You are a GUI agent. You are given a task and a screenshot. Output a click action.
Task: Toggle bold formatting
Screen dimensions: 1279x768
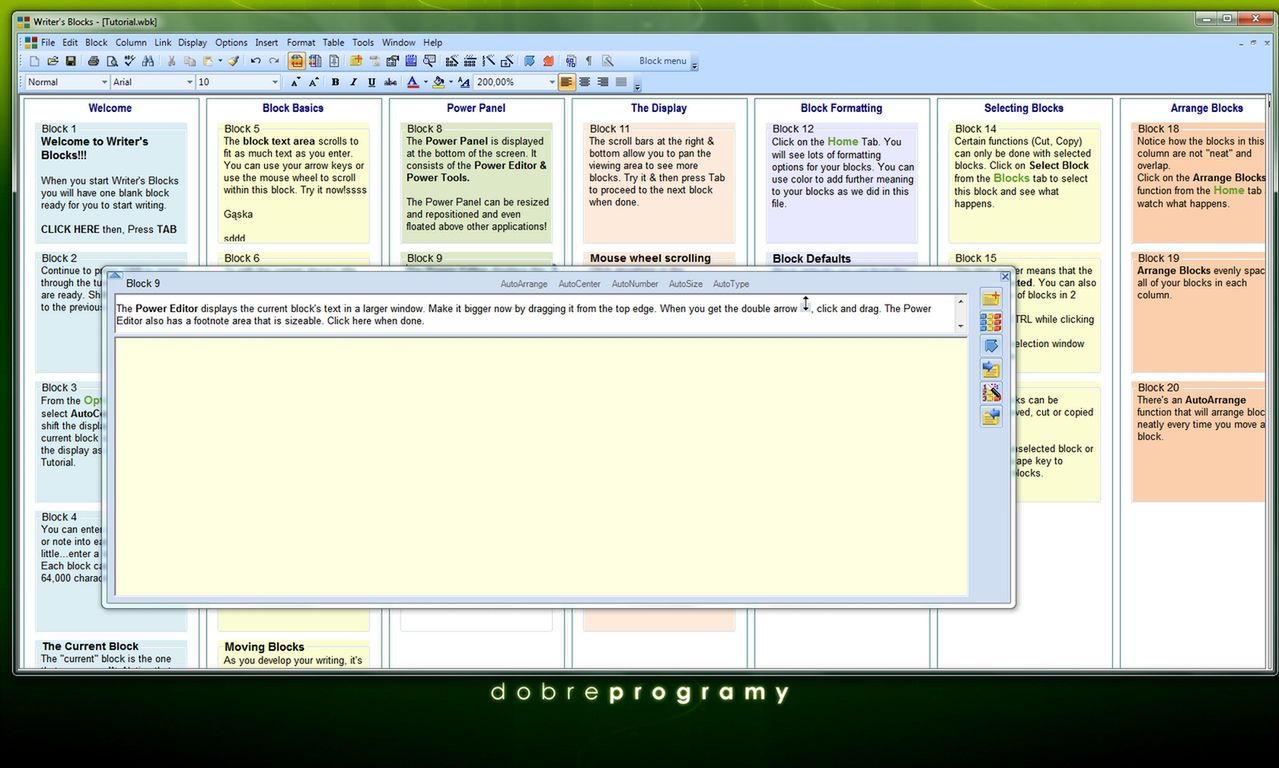[x=335, y=82]
